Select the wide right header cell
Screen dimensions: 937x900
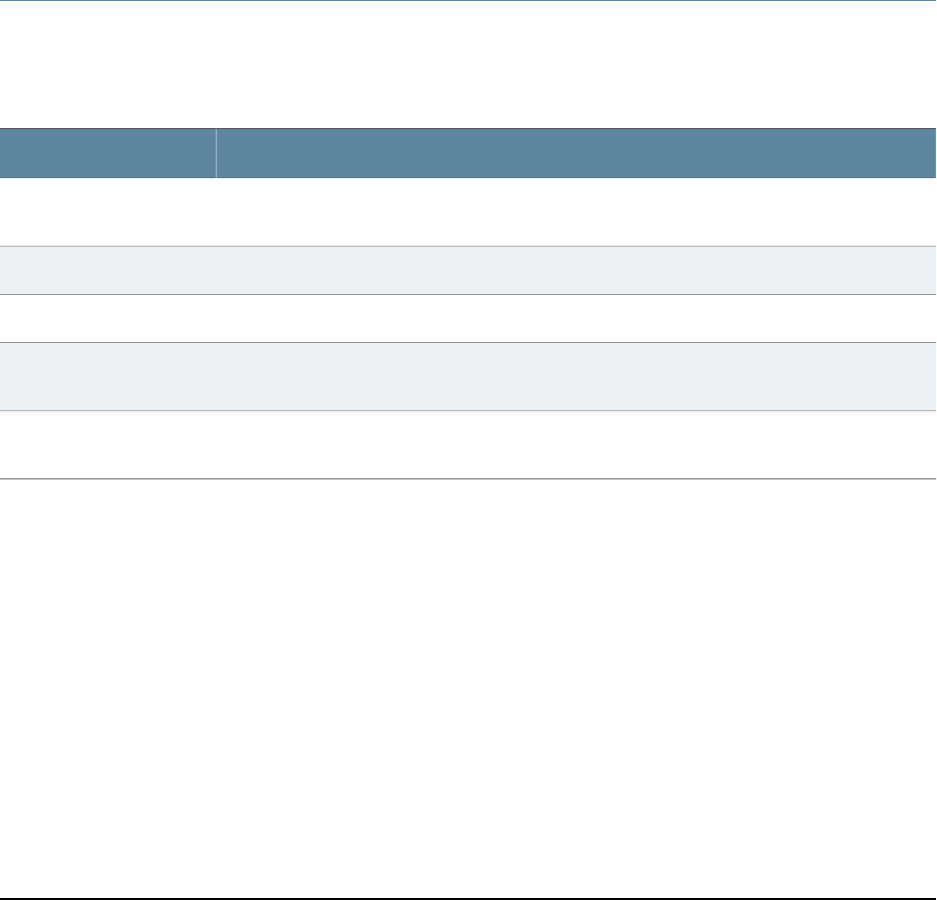576,153
